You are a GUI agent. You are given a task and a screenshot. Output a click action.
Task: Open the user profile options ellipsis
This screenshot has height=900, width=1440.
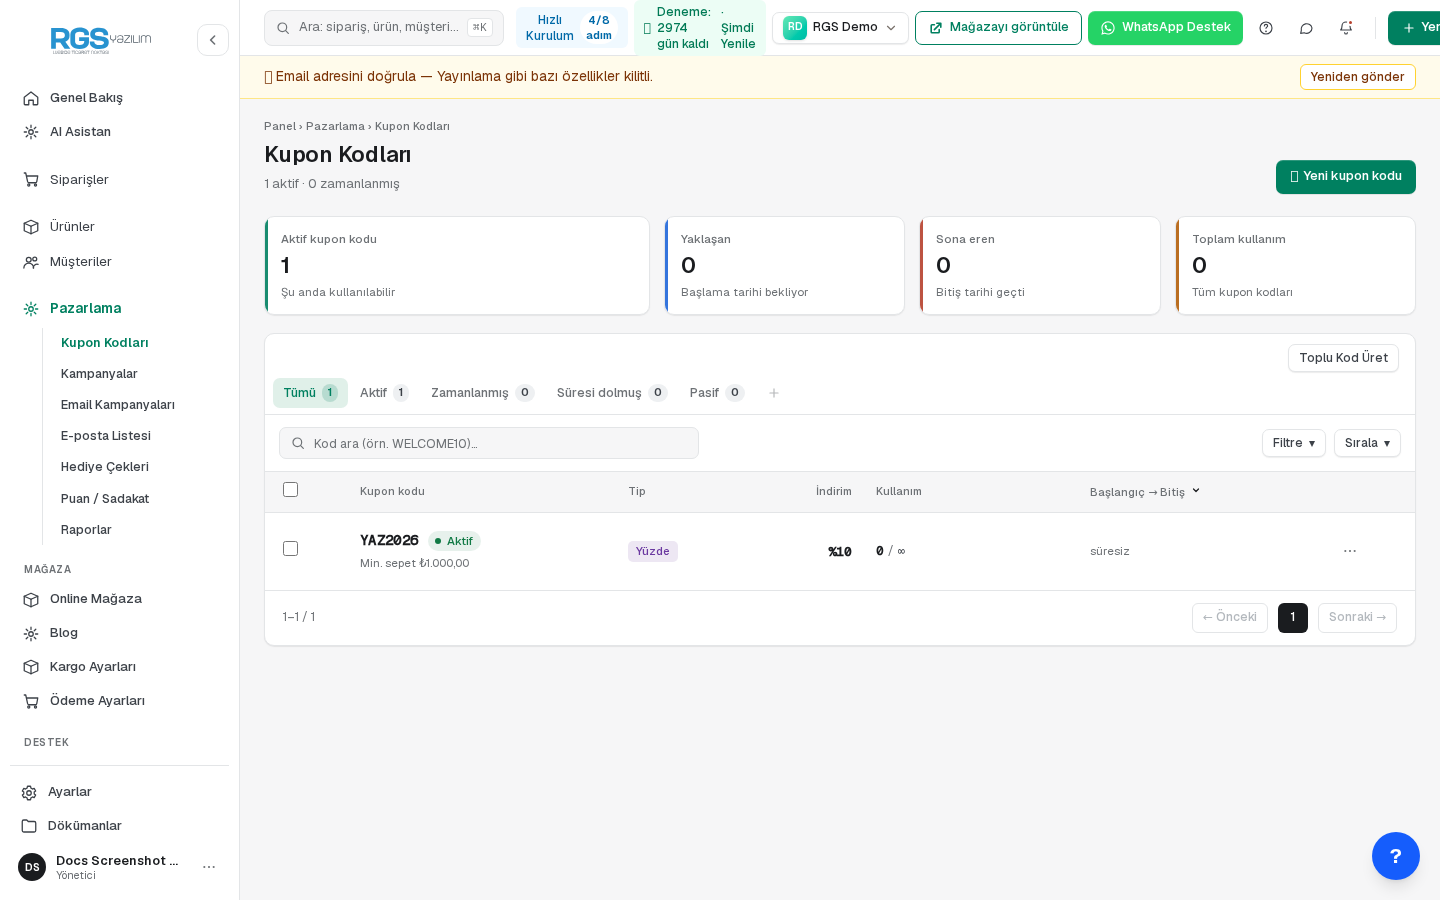(x=209, y=867)
